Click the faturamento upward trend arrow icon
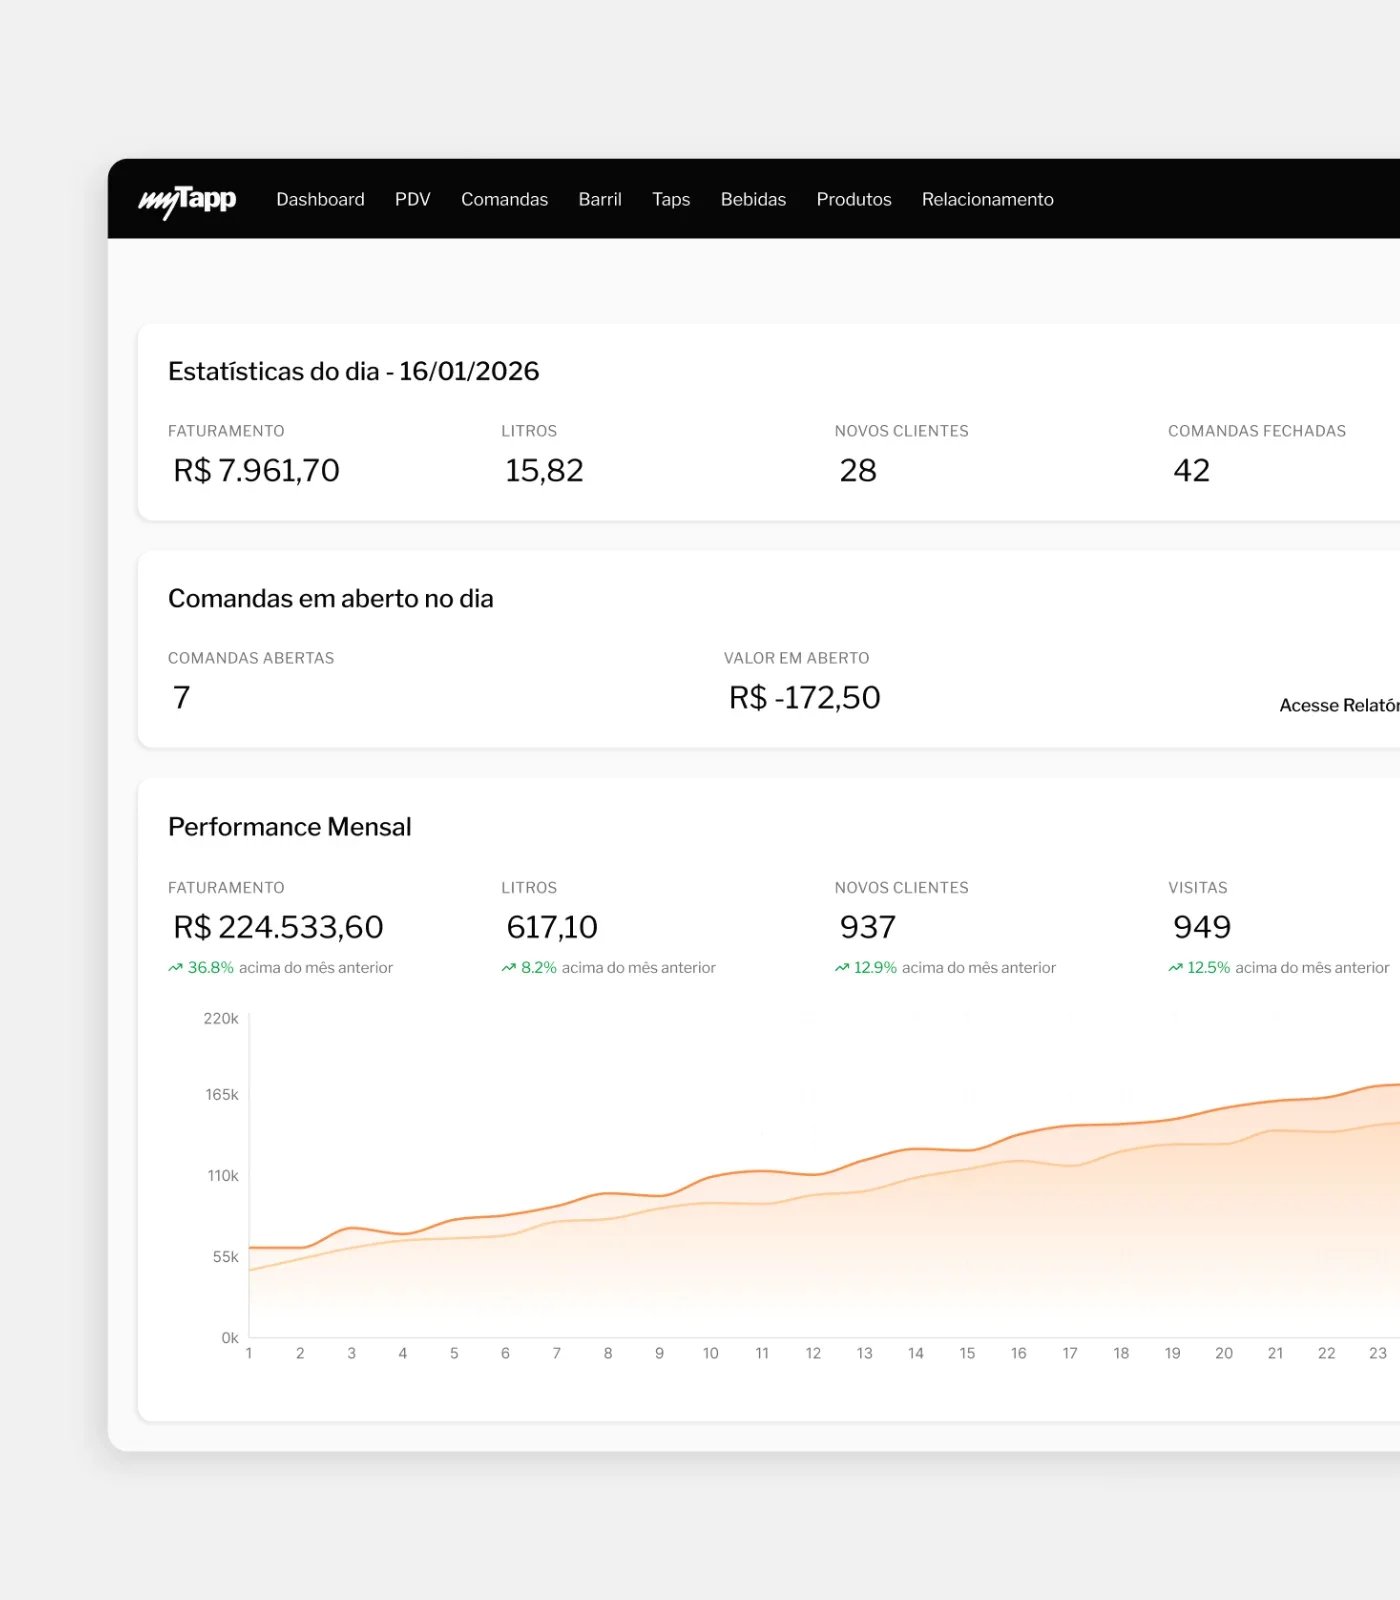Viewport: 1400px width, 1600px height. click(x=175, y=968)
